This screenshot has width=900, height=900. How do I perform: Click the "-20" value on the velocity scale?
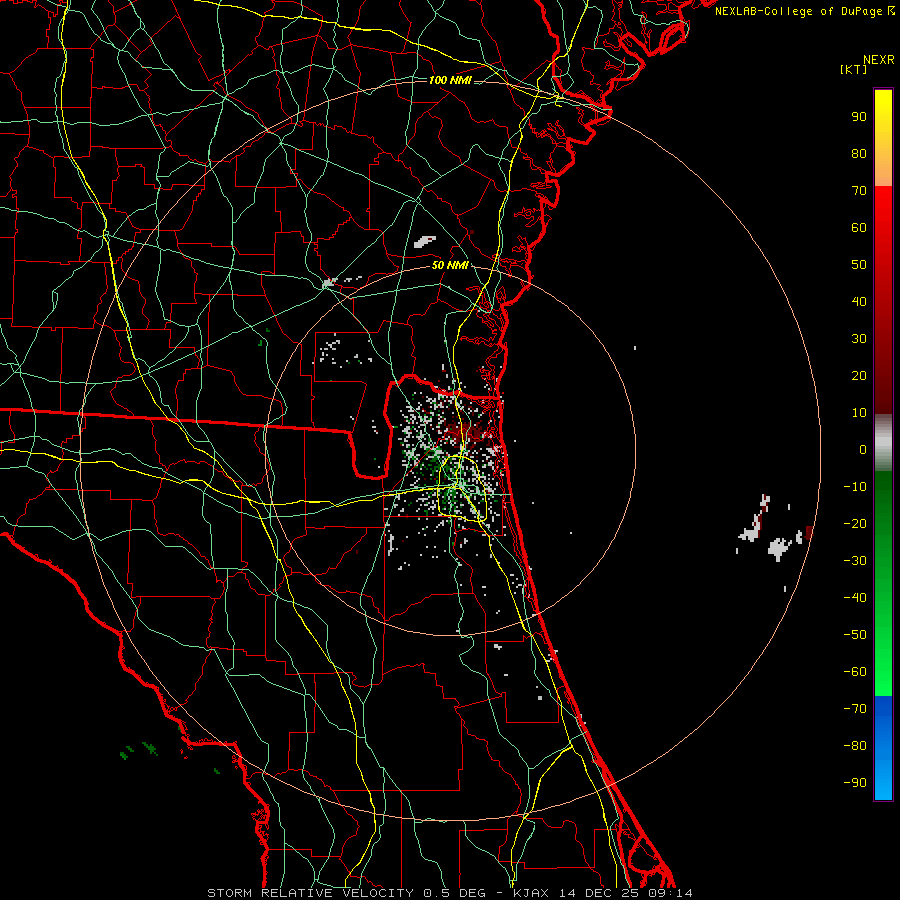coord(855,524)
